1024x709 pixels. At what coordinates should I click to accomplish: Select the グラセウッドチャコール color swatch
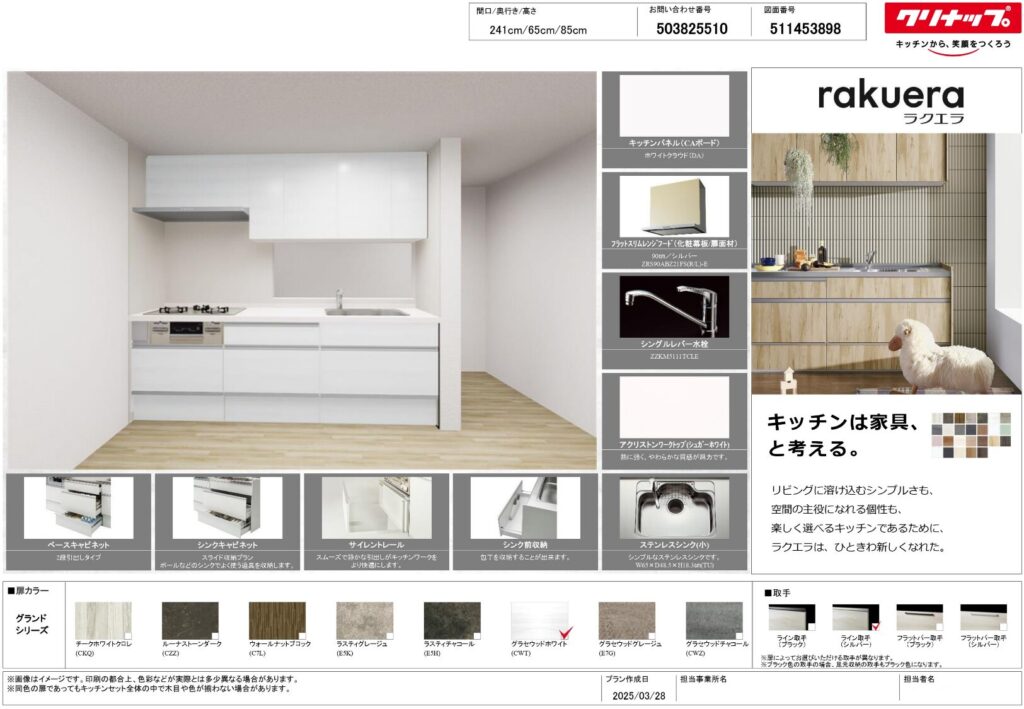714,619
